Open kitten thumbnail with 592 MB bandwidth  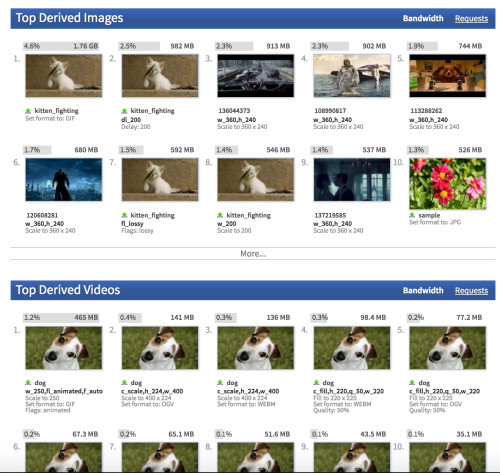click(160, 180)
